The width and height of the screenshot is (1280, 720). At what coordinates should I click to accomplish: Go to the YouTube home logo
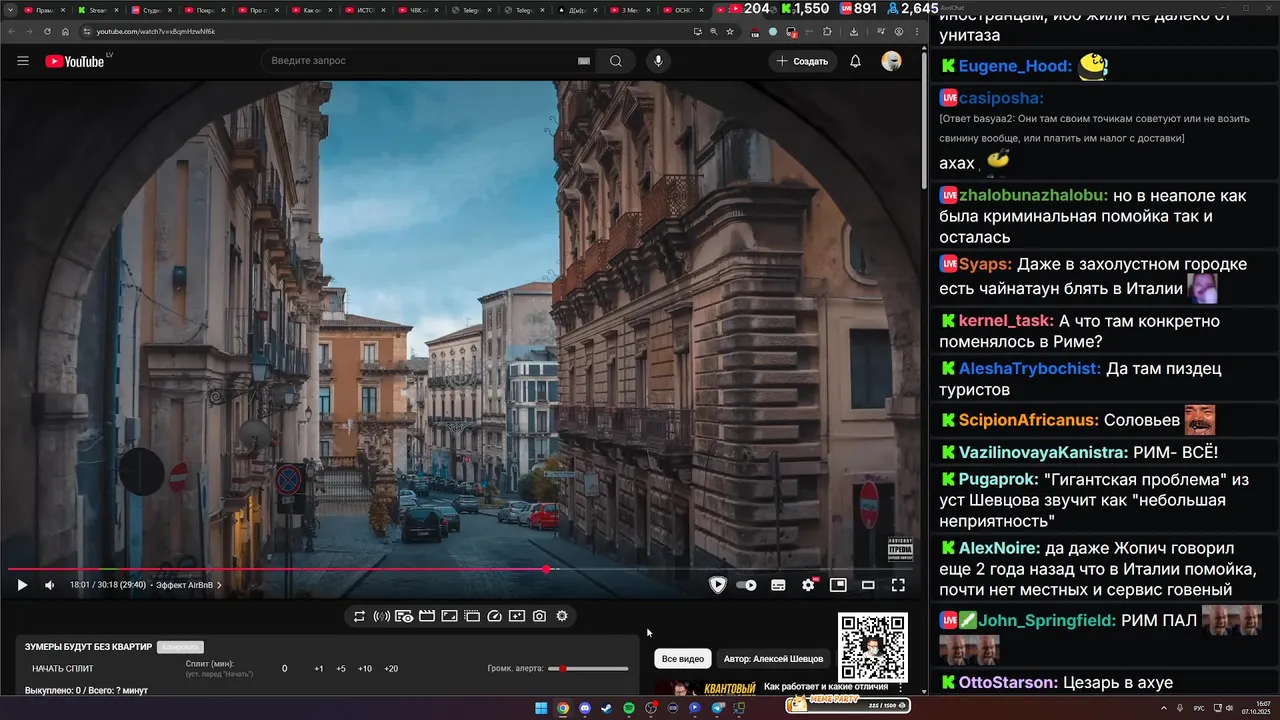[x=75, y=61]
